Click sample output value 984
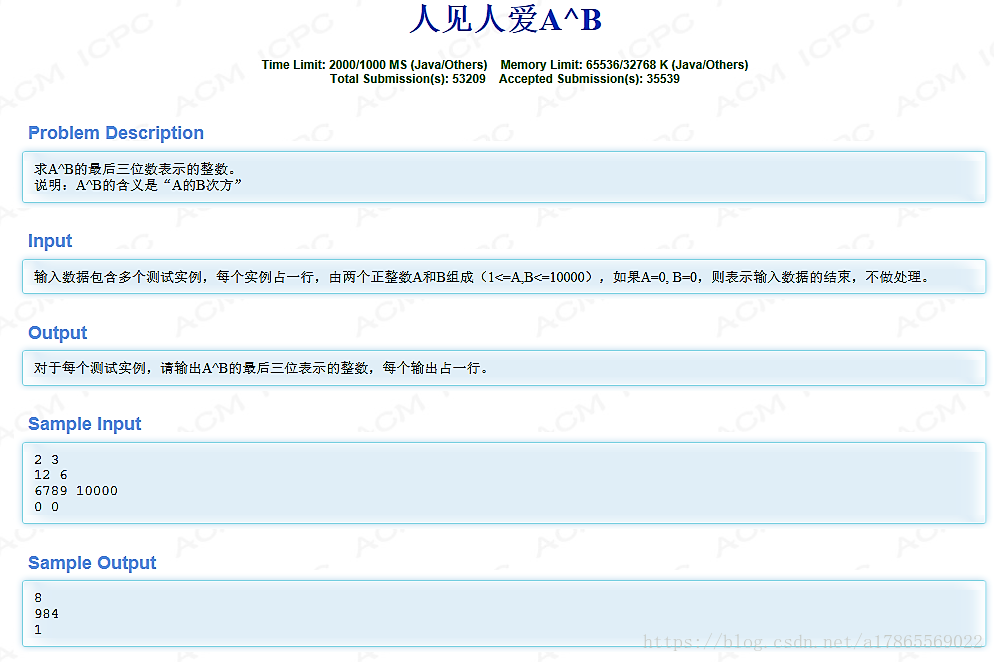The height and width of the screenshot is (662, 994). [46, 614]
